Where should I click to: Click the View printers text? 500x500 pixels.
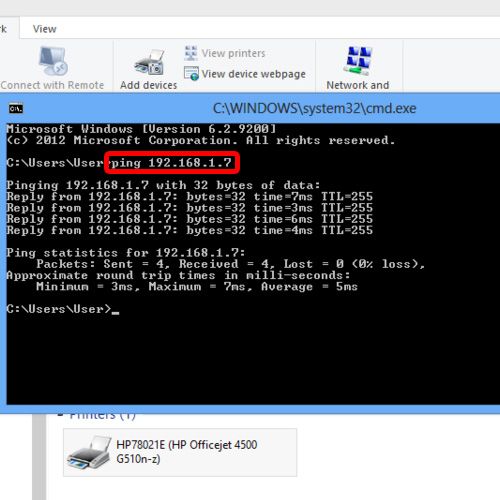tap(233, 53)
